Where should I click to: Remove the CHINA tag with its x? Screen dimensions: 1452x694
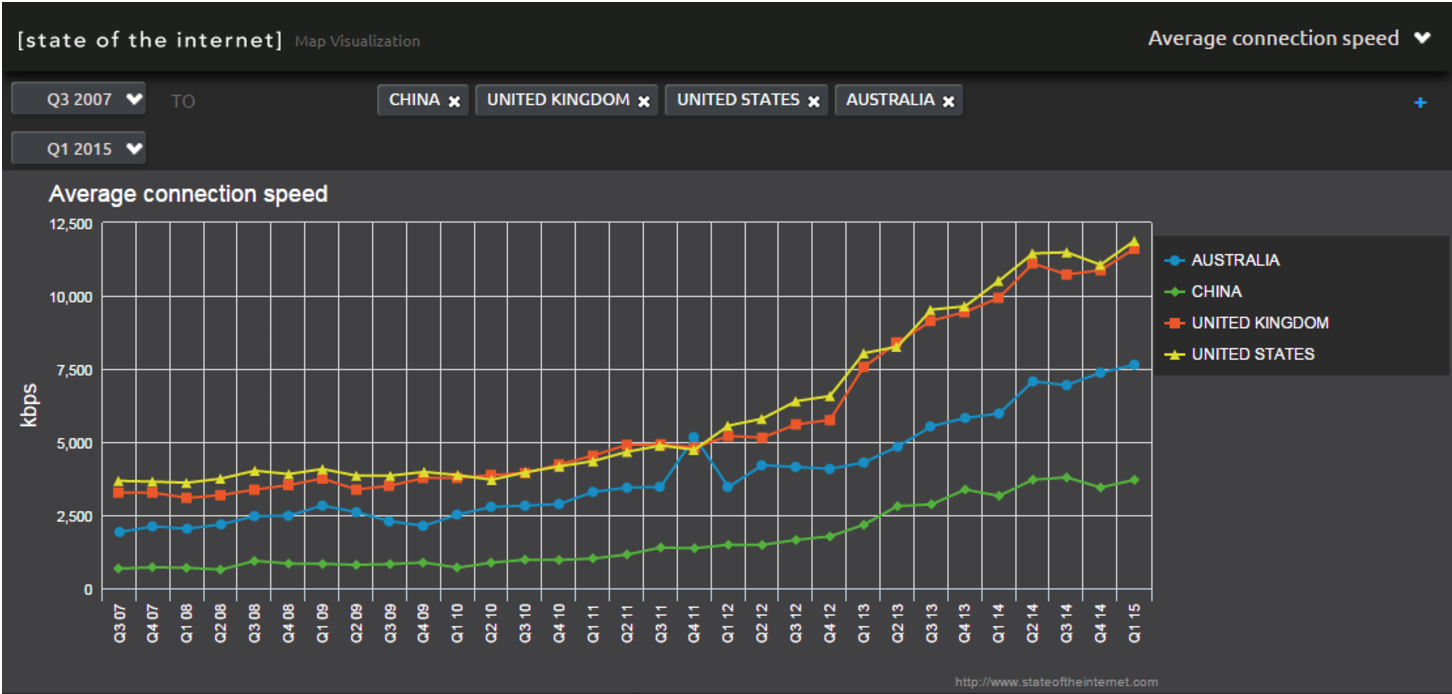click(454, 101)
